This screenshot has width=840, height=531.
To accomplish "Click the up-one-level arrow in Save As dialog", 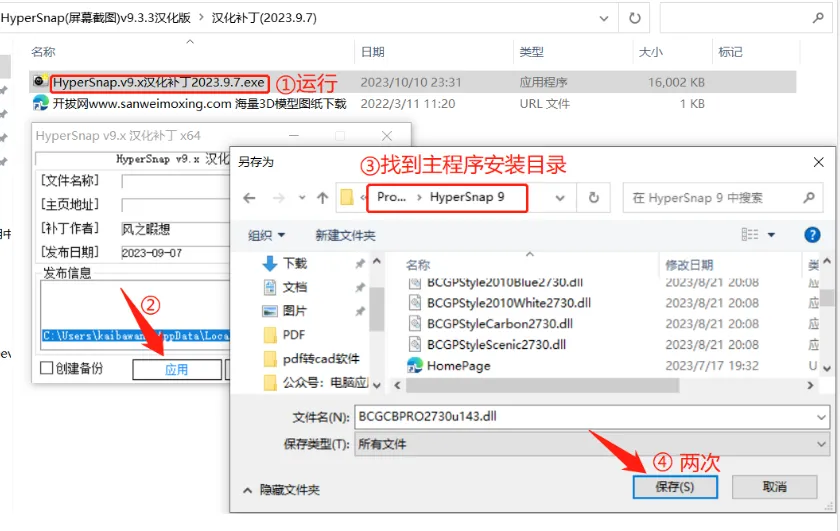I will 322,198.
